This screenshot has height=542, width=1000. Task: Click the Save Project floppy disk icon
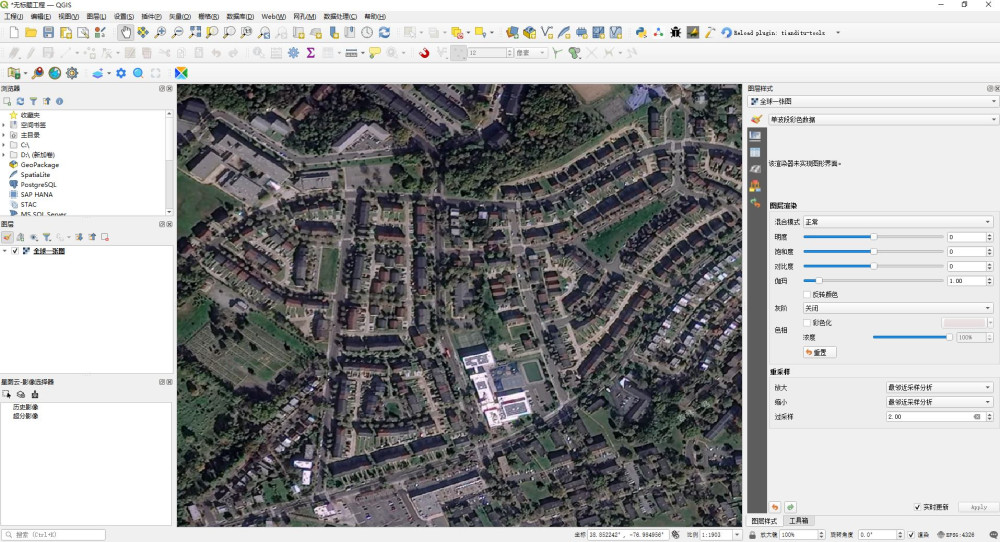(48, 33)
